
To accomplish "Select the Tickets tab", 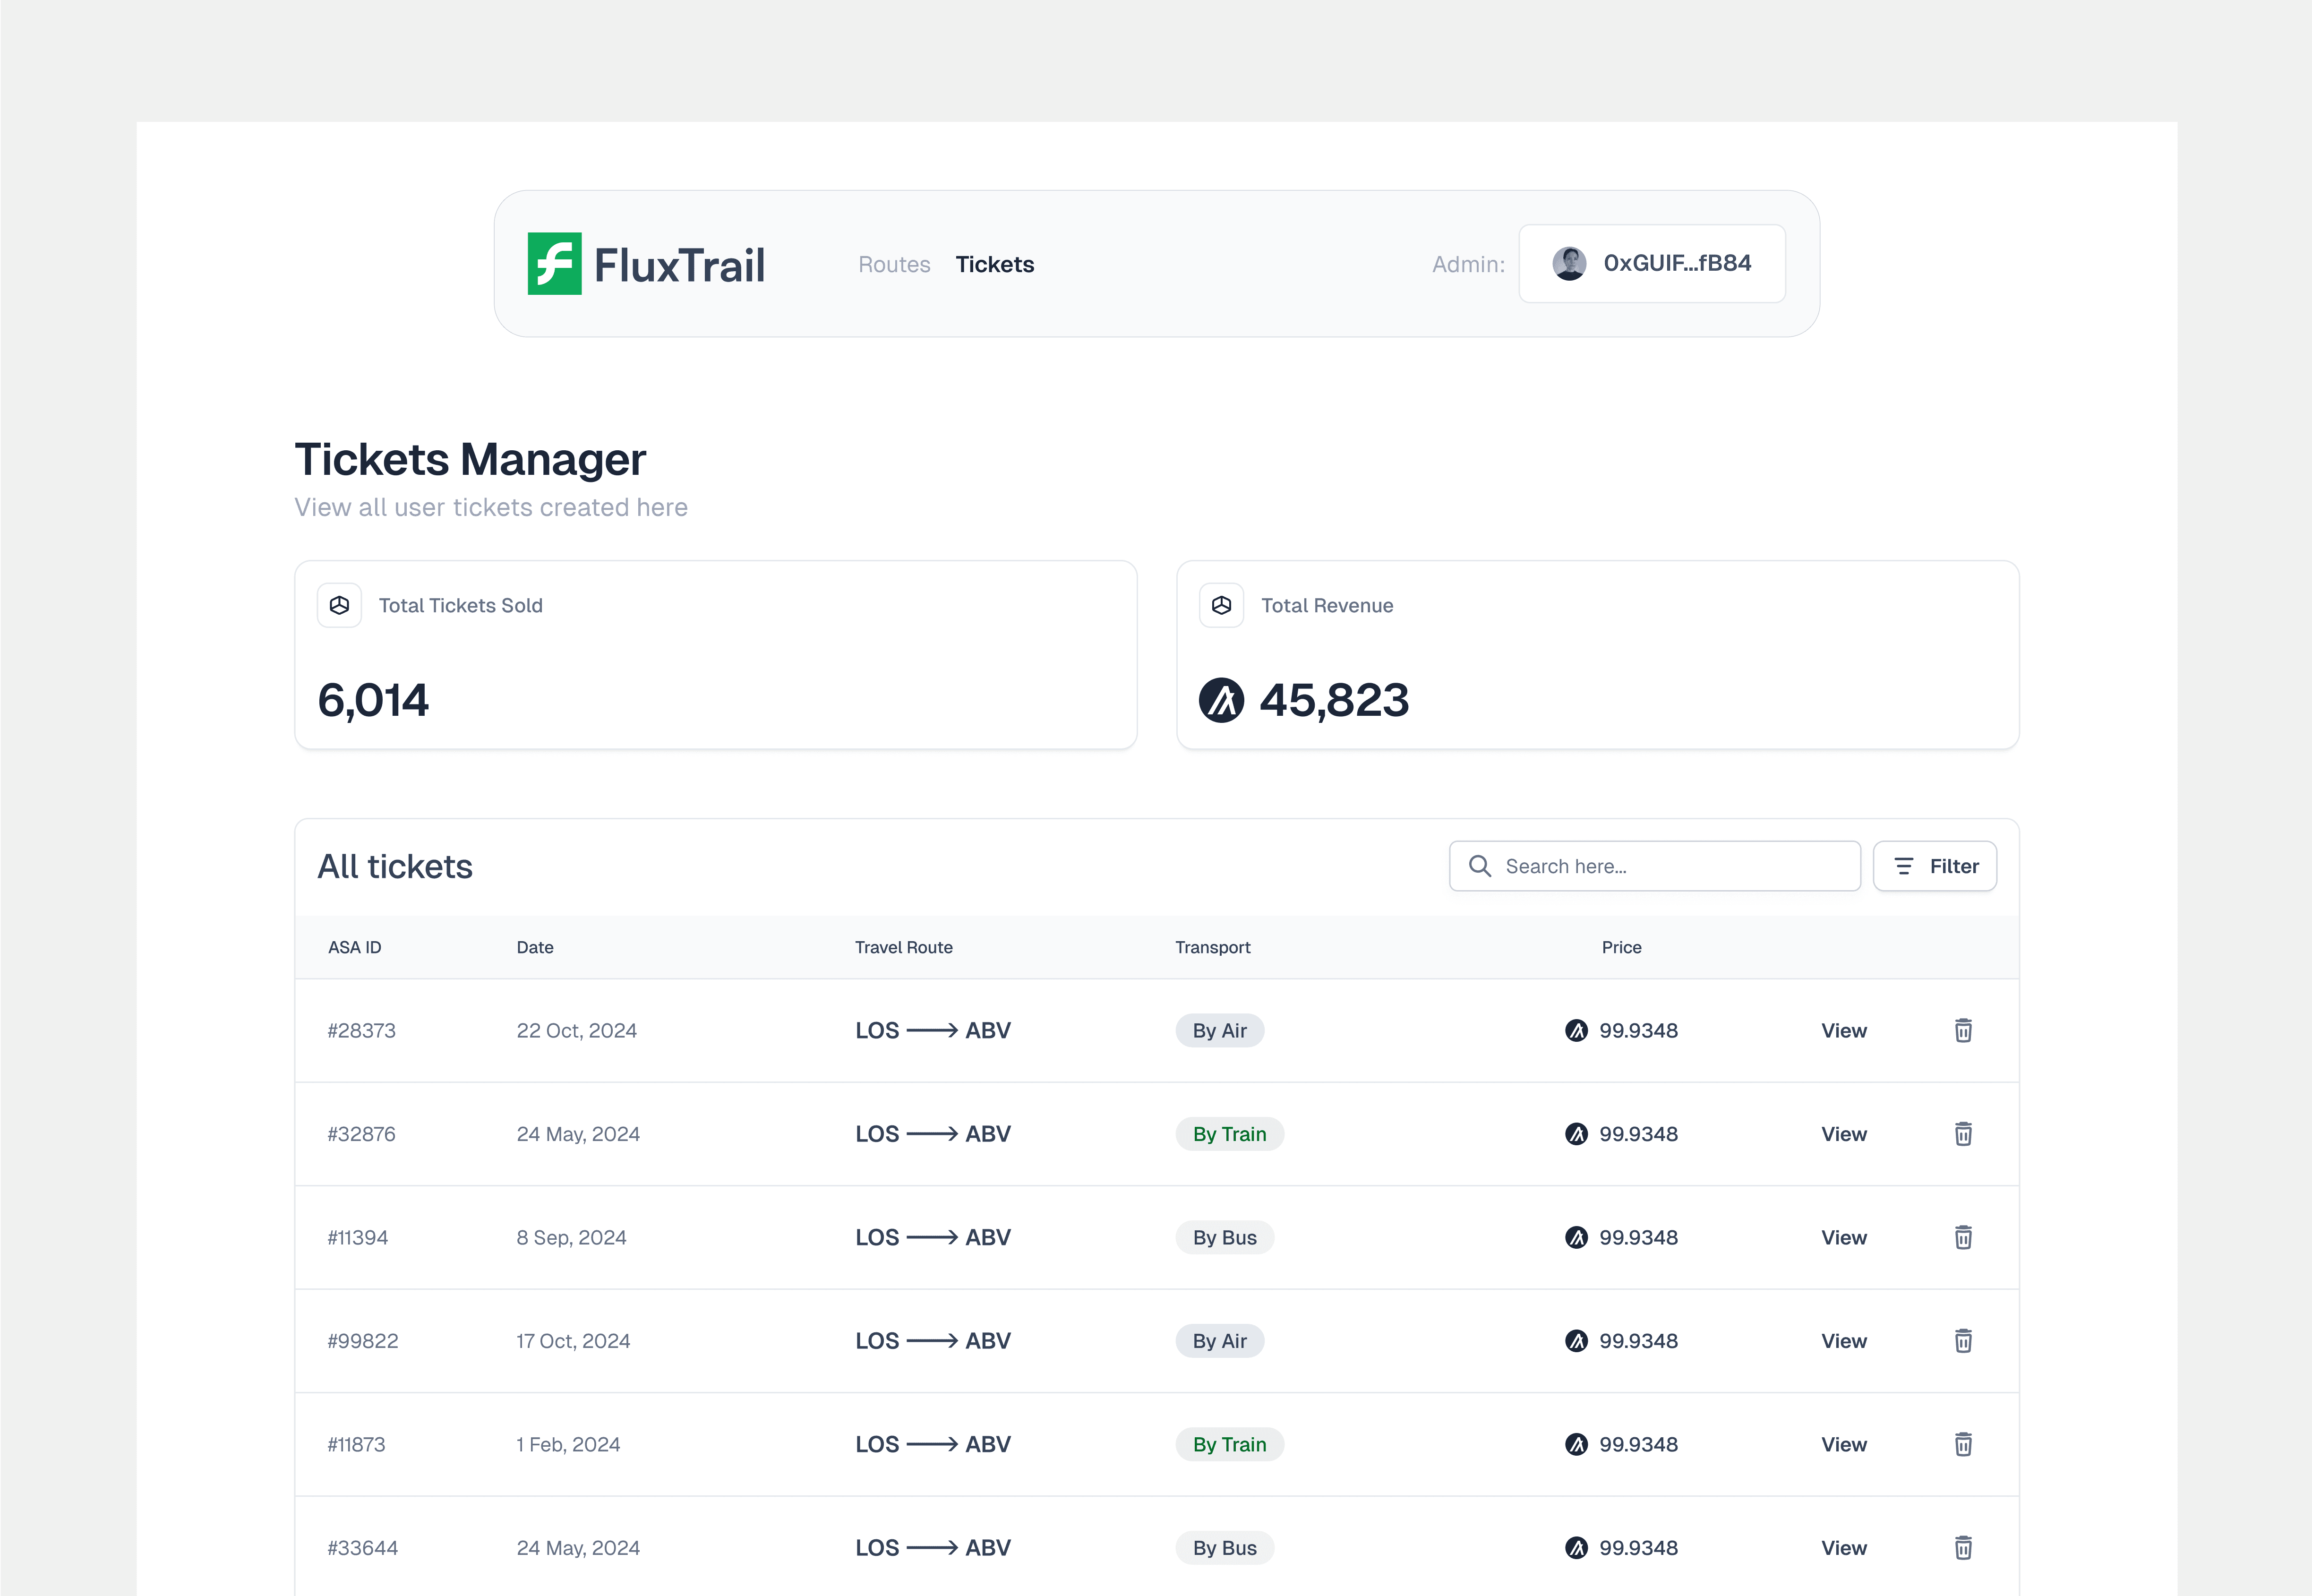I will point(995,264).
